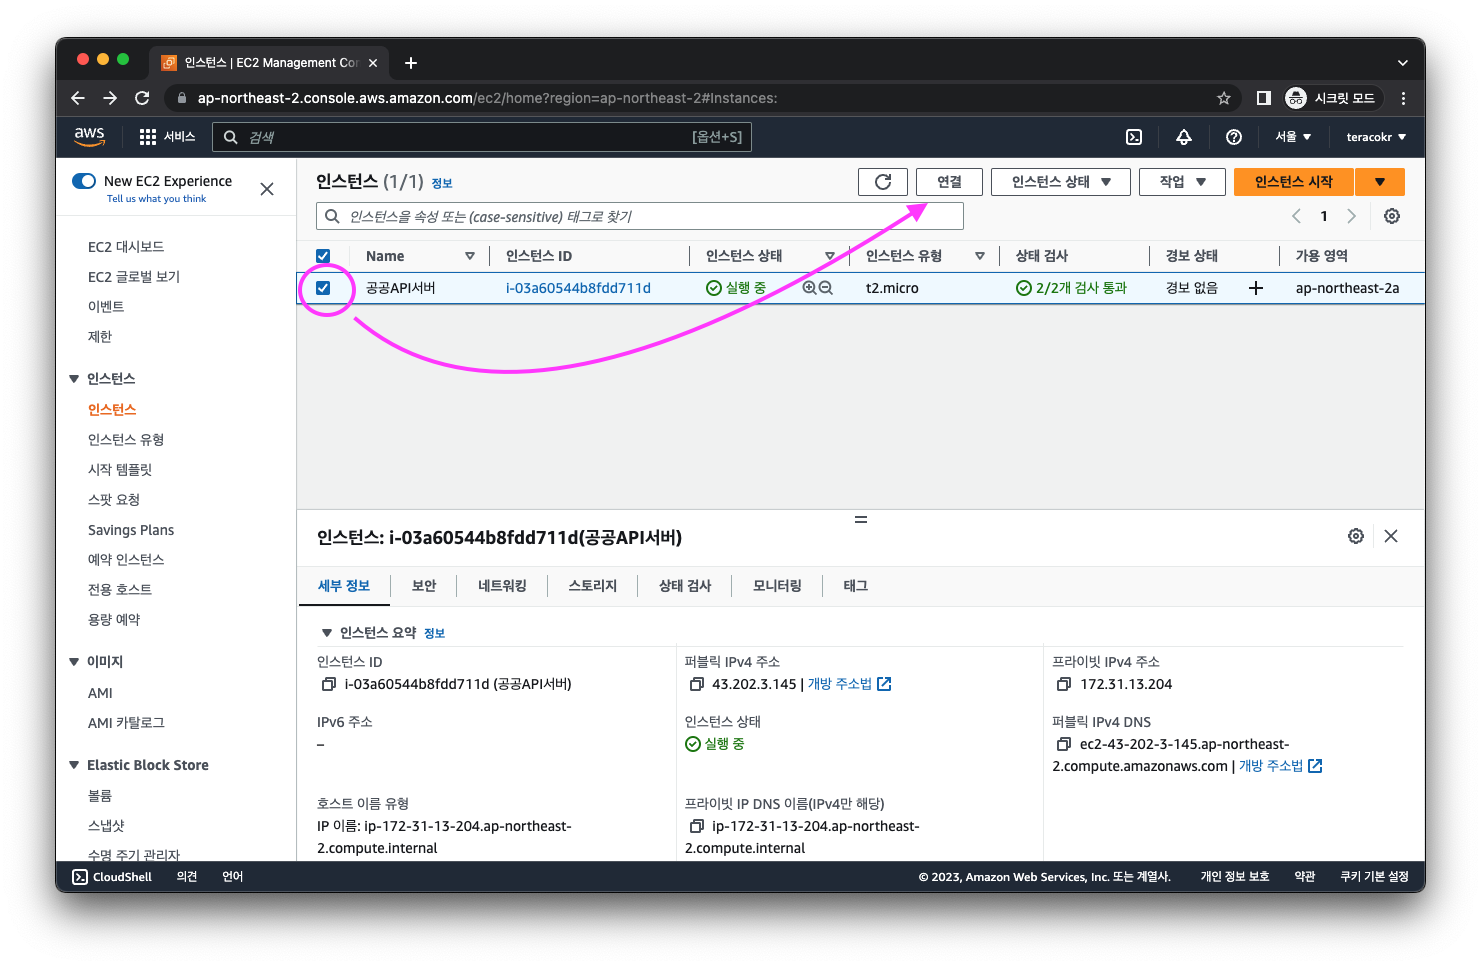Screen dimensions: 1481x966
Task: Go to previous page of instances
Action: pos(1297,216)
